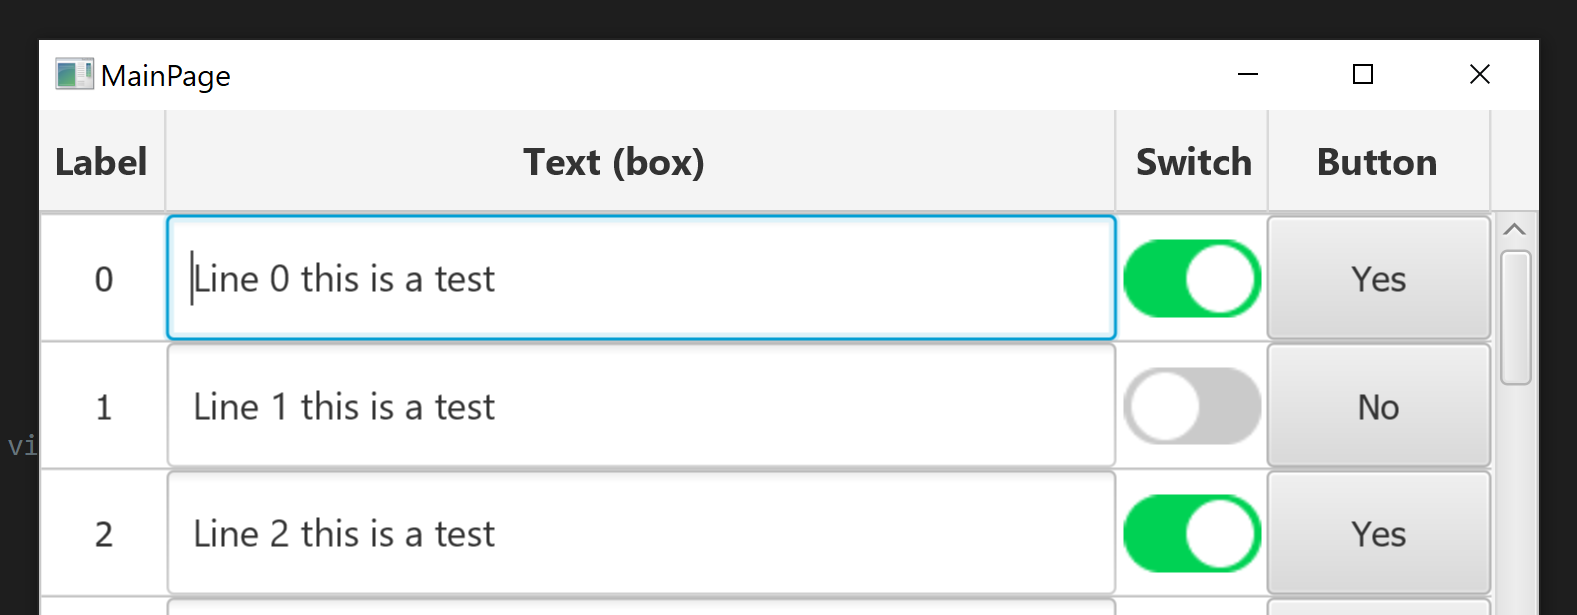Viewport: 1577px width, 615px height.
Task: Click the "Line 2 this is a test" text box
Action: [x=640, y=534]
